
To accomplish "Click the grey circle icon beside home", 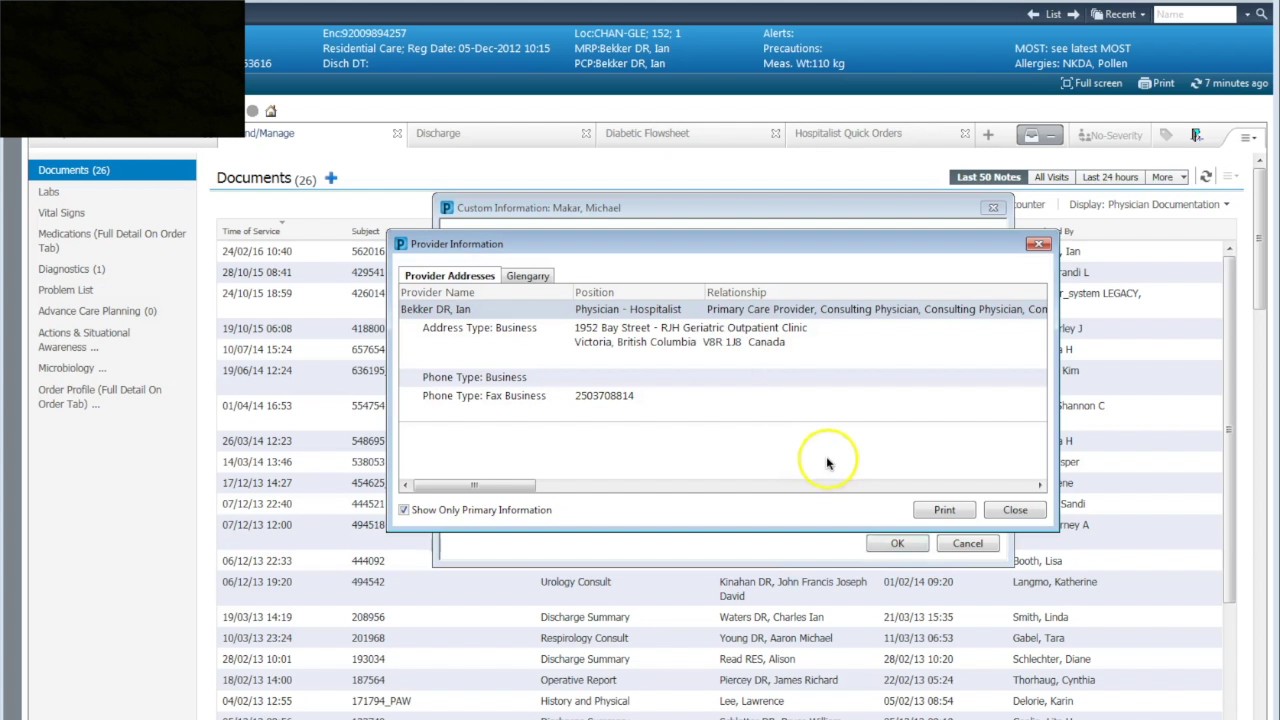I will 252,111.
